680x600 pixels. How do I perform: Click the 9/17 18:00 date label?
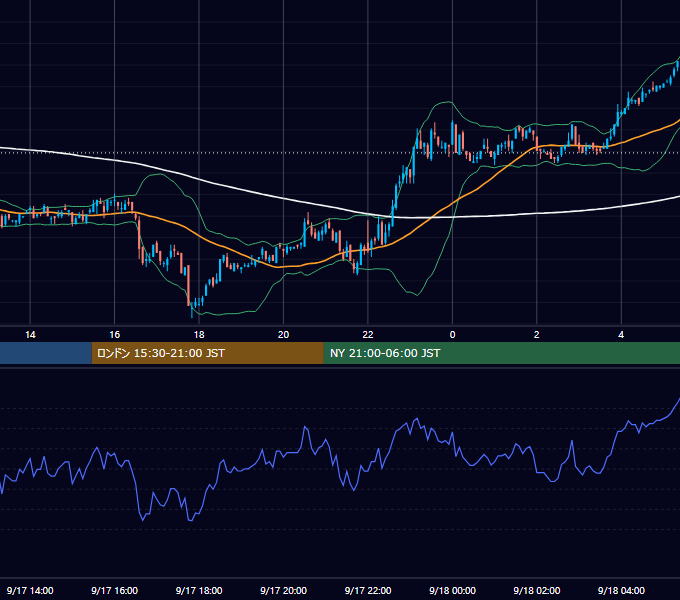click(199, 590)
